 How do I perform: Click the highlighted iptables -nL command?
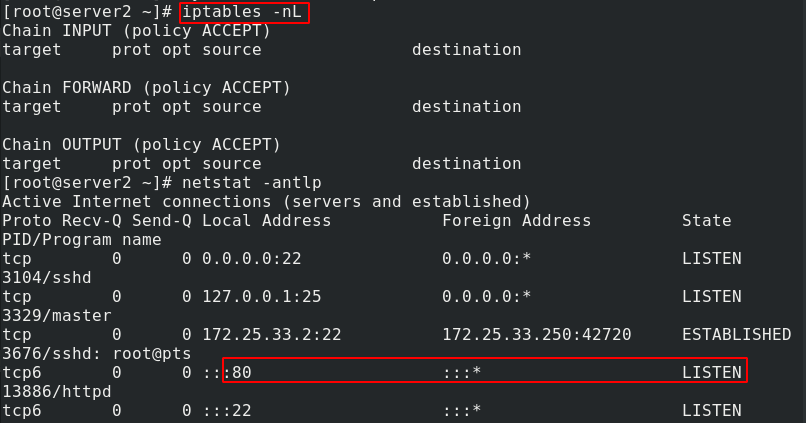click(242, 12)
